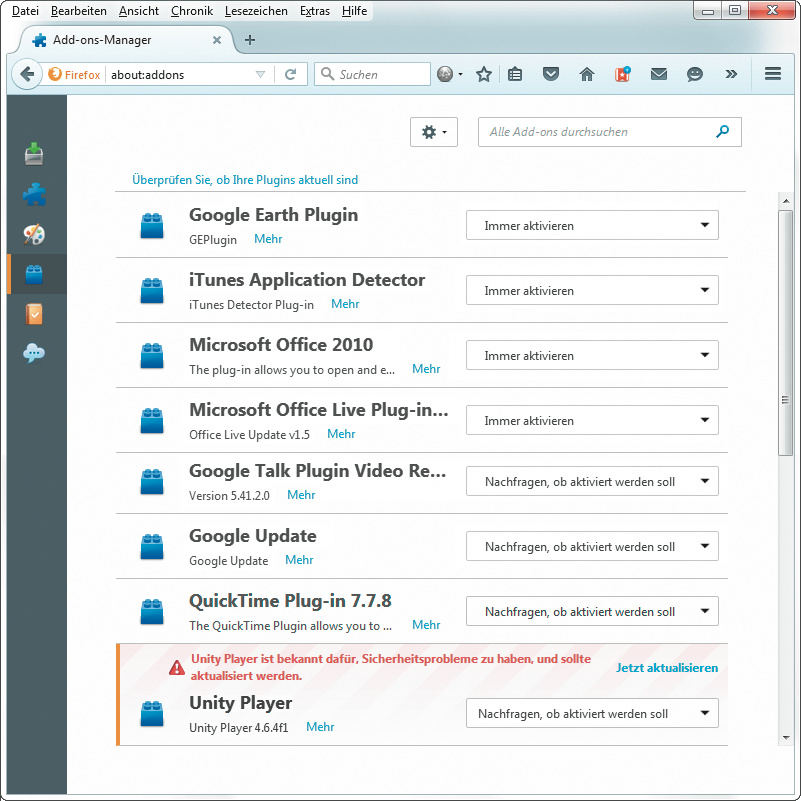Go back with the back arrow
This screenshot has width=801, height=801.
pyautogui.click(x=28, y=74)
